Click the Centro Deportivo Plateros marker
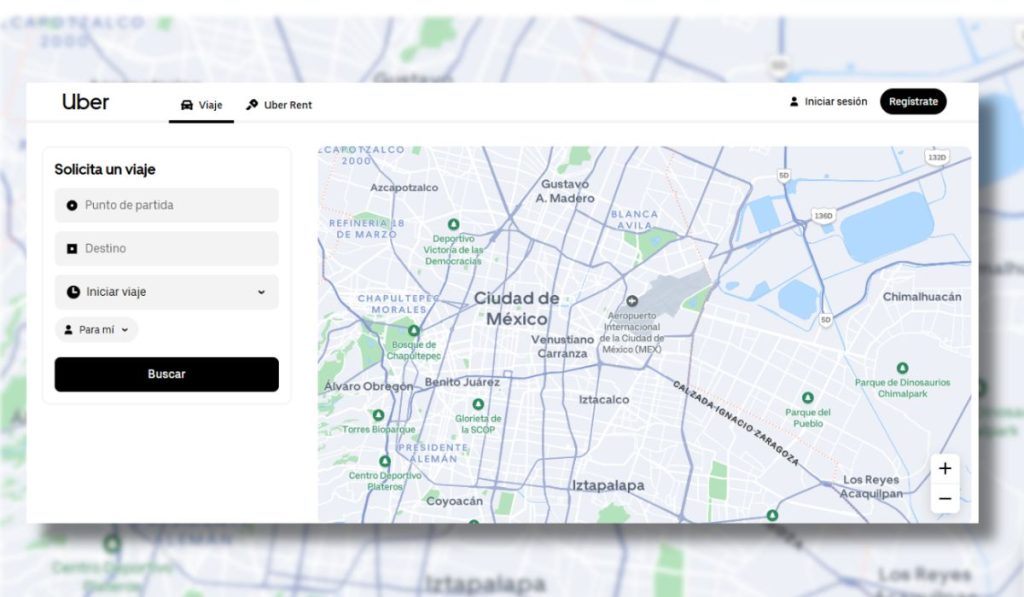This screenshot has height=597, width=1024. pyautogui.click(x=385, y=461)
